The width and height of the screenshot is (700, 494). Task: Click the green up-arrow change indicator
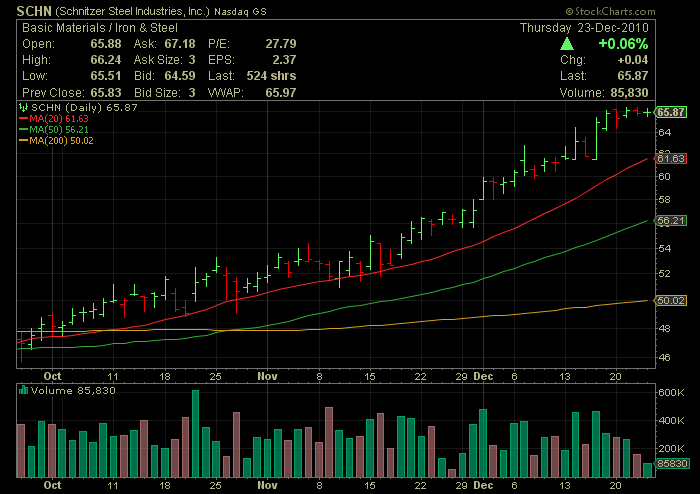pos(567,43)
